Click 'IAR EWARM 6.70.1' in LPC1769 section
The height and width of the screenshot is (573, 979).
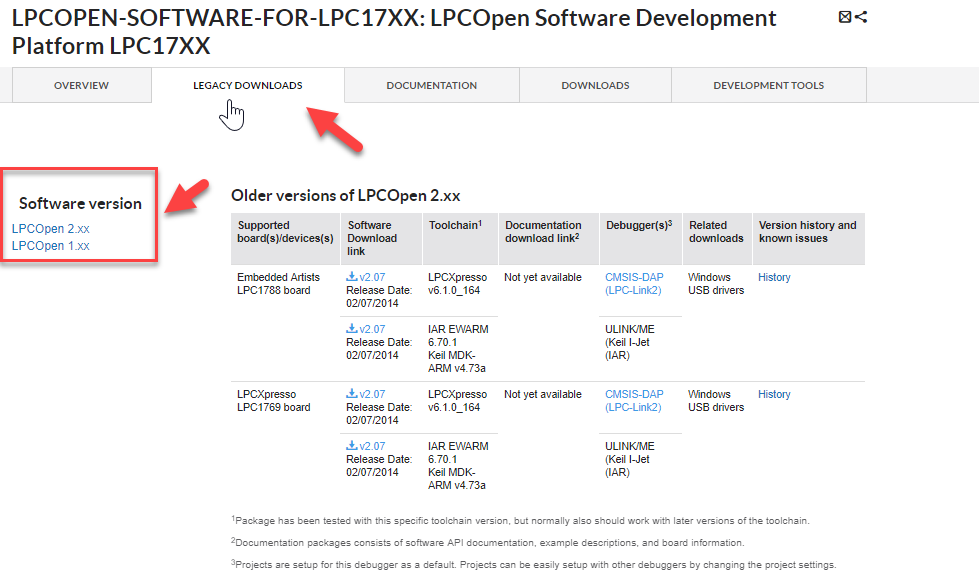(458, 453)
